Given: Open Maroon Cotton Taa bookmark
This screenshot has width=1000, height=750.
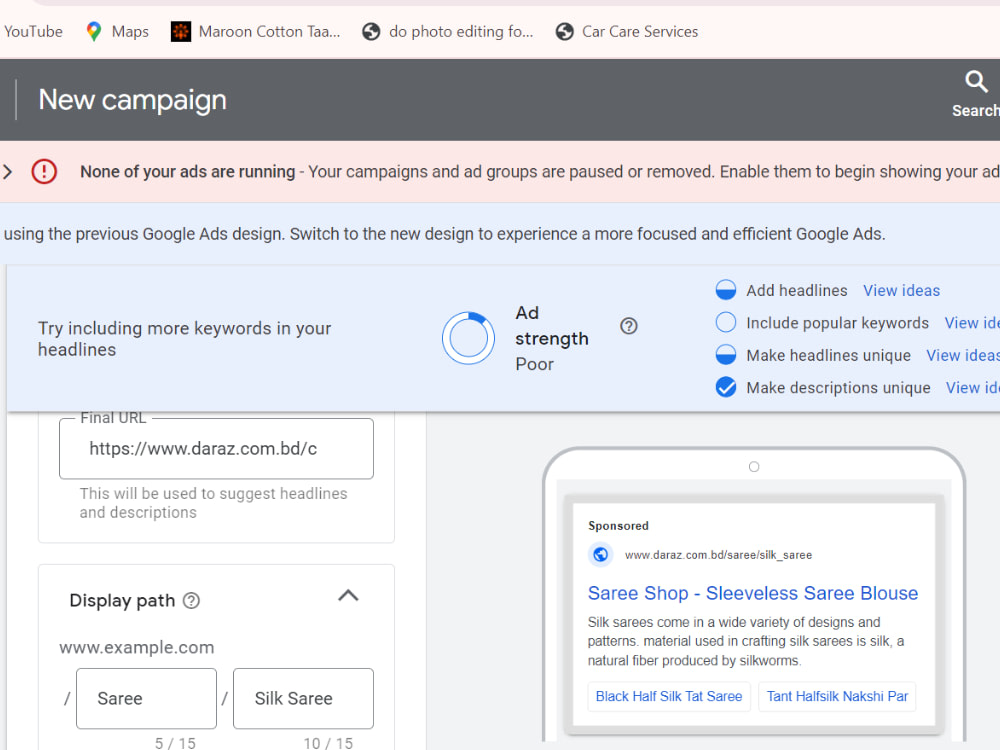Looking at the screenshot, I should [x=256, y=31].
